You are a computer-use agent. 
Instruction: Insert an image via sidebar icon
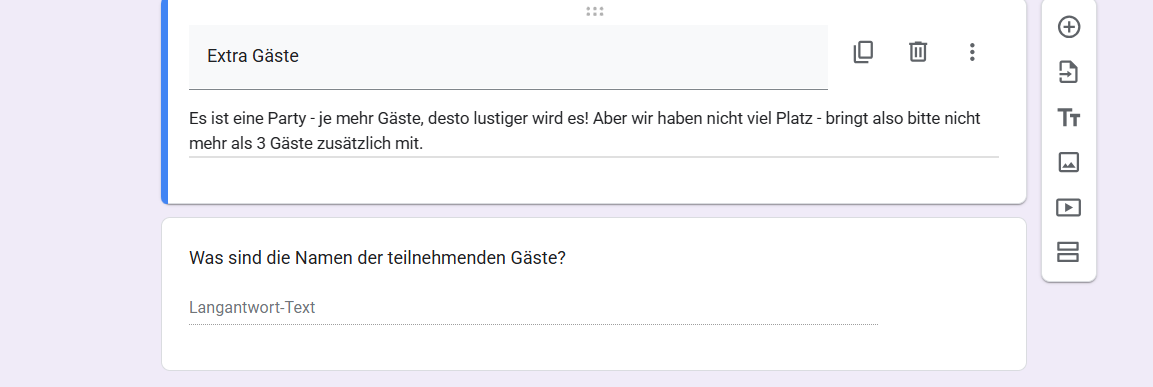coord(1068,162)
